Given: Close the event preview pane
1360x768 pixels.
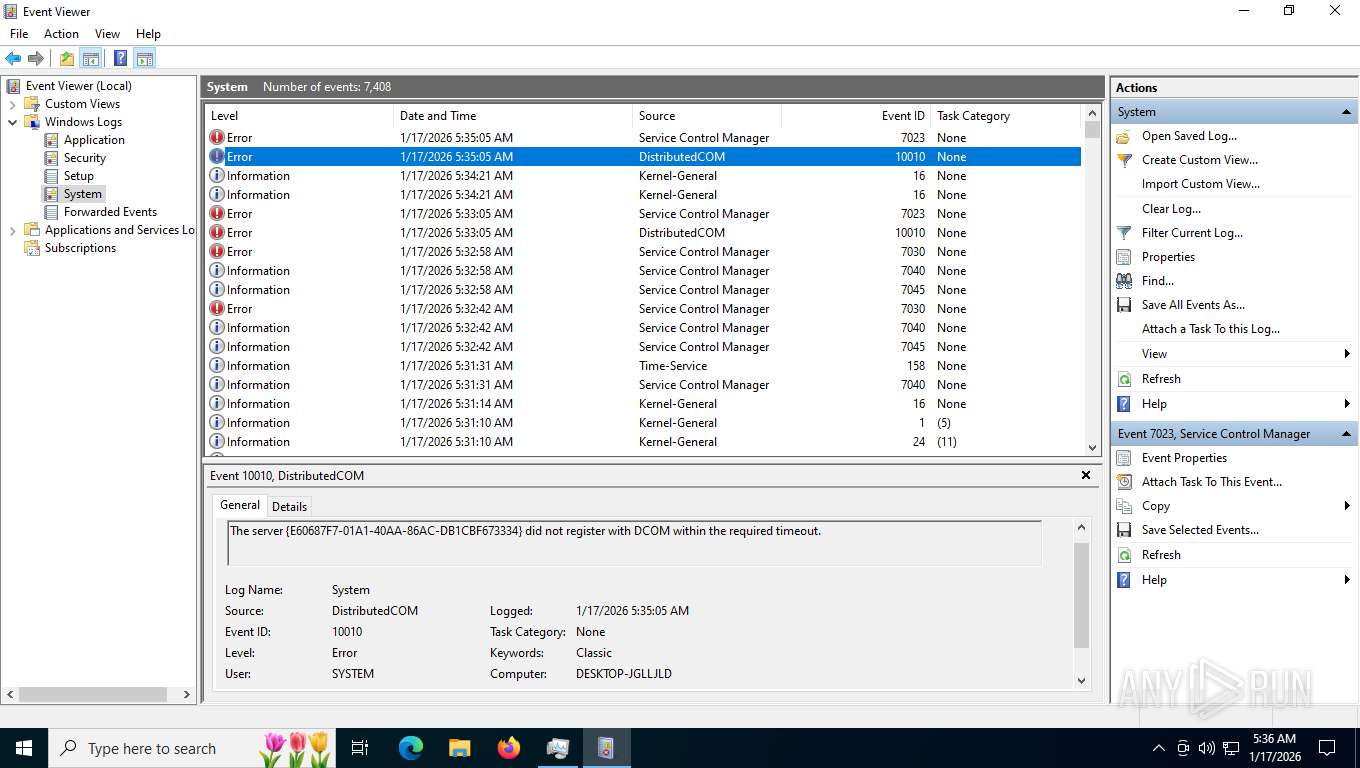Looking at the screenshot, I should point(1086,476).
